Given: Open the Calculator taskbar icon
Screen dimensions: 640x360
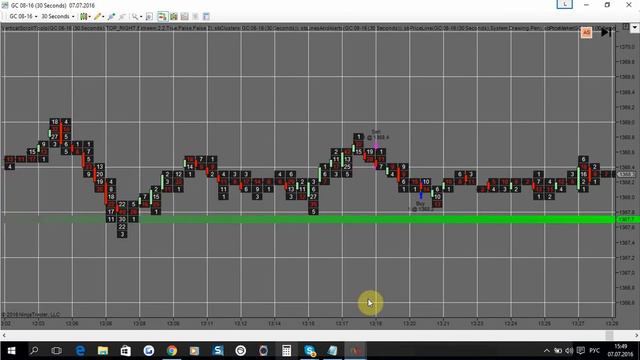Looking at the screenshot, I should pos(287,350).
